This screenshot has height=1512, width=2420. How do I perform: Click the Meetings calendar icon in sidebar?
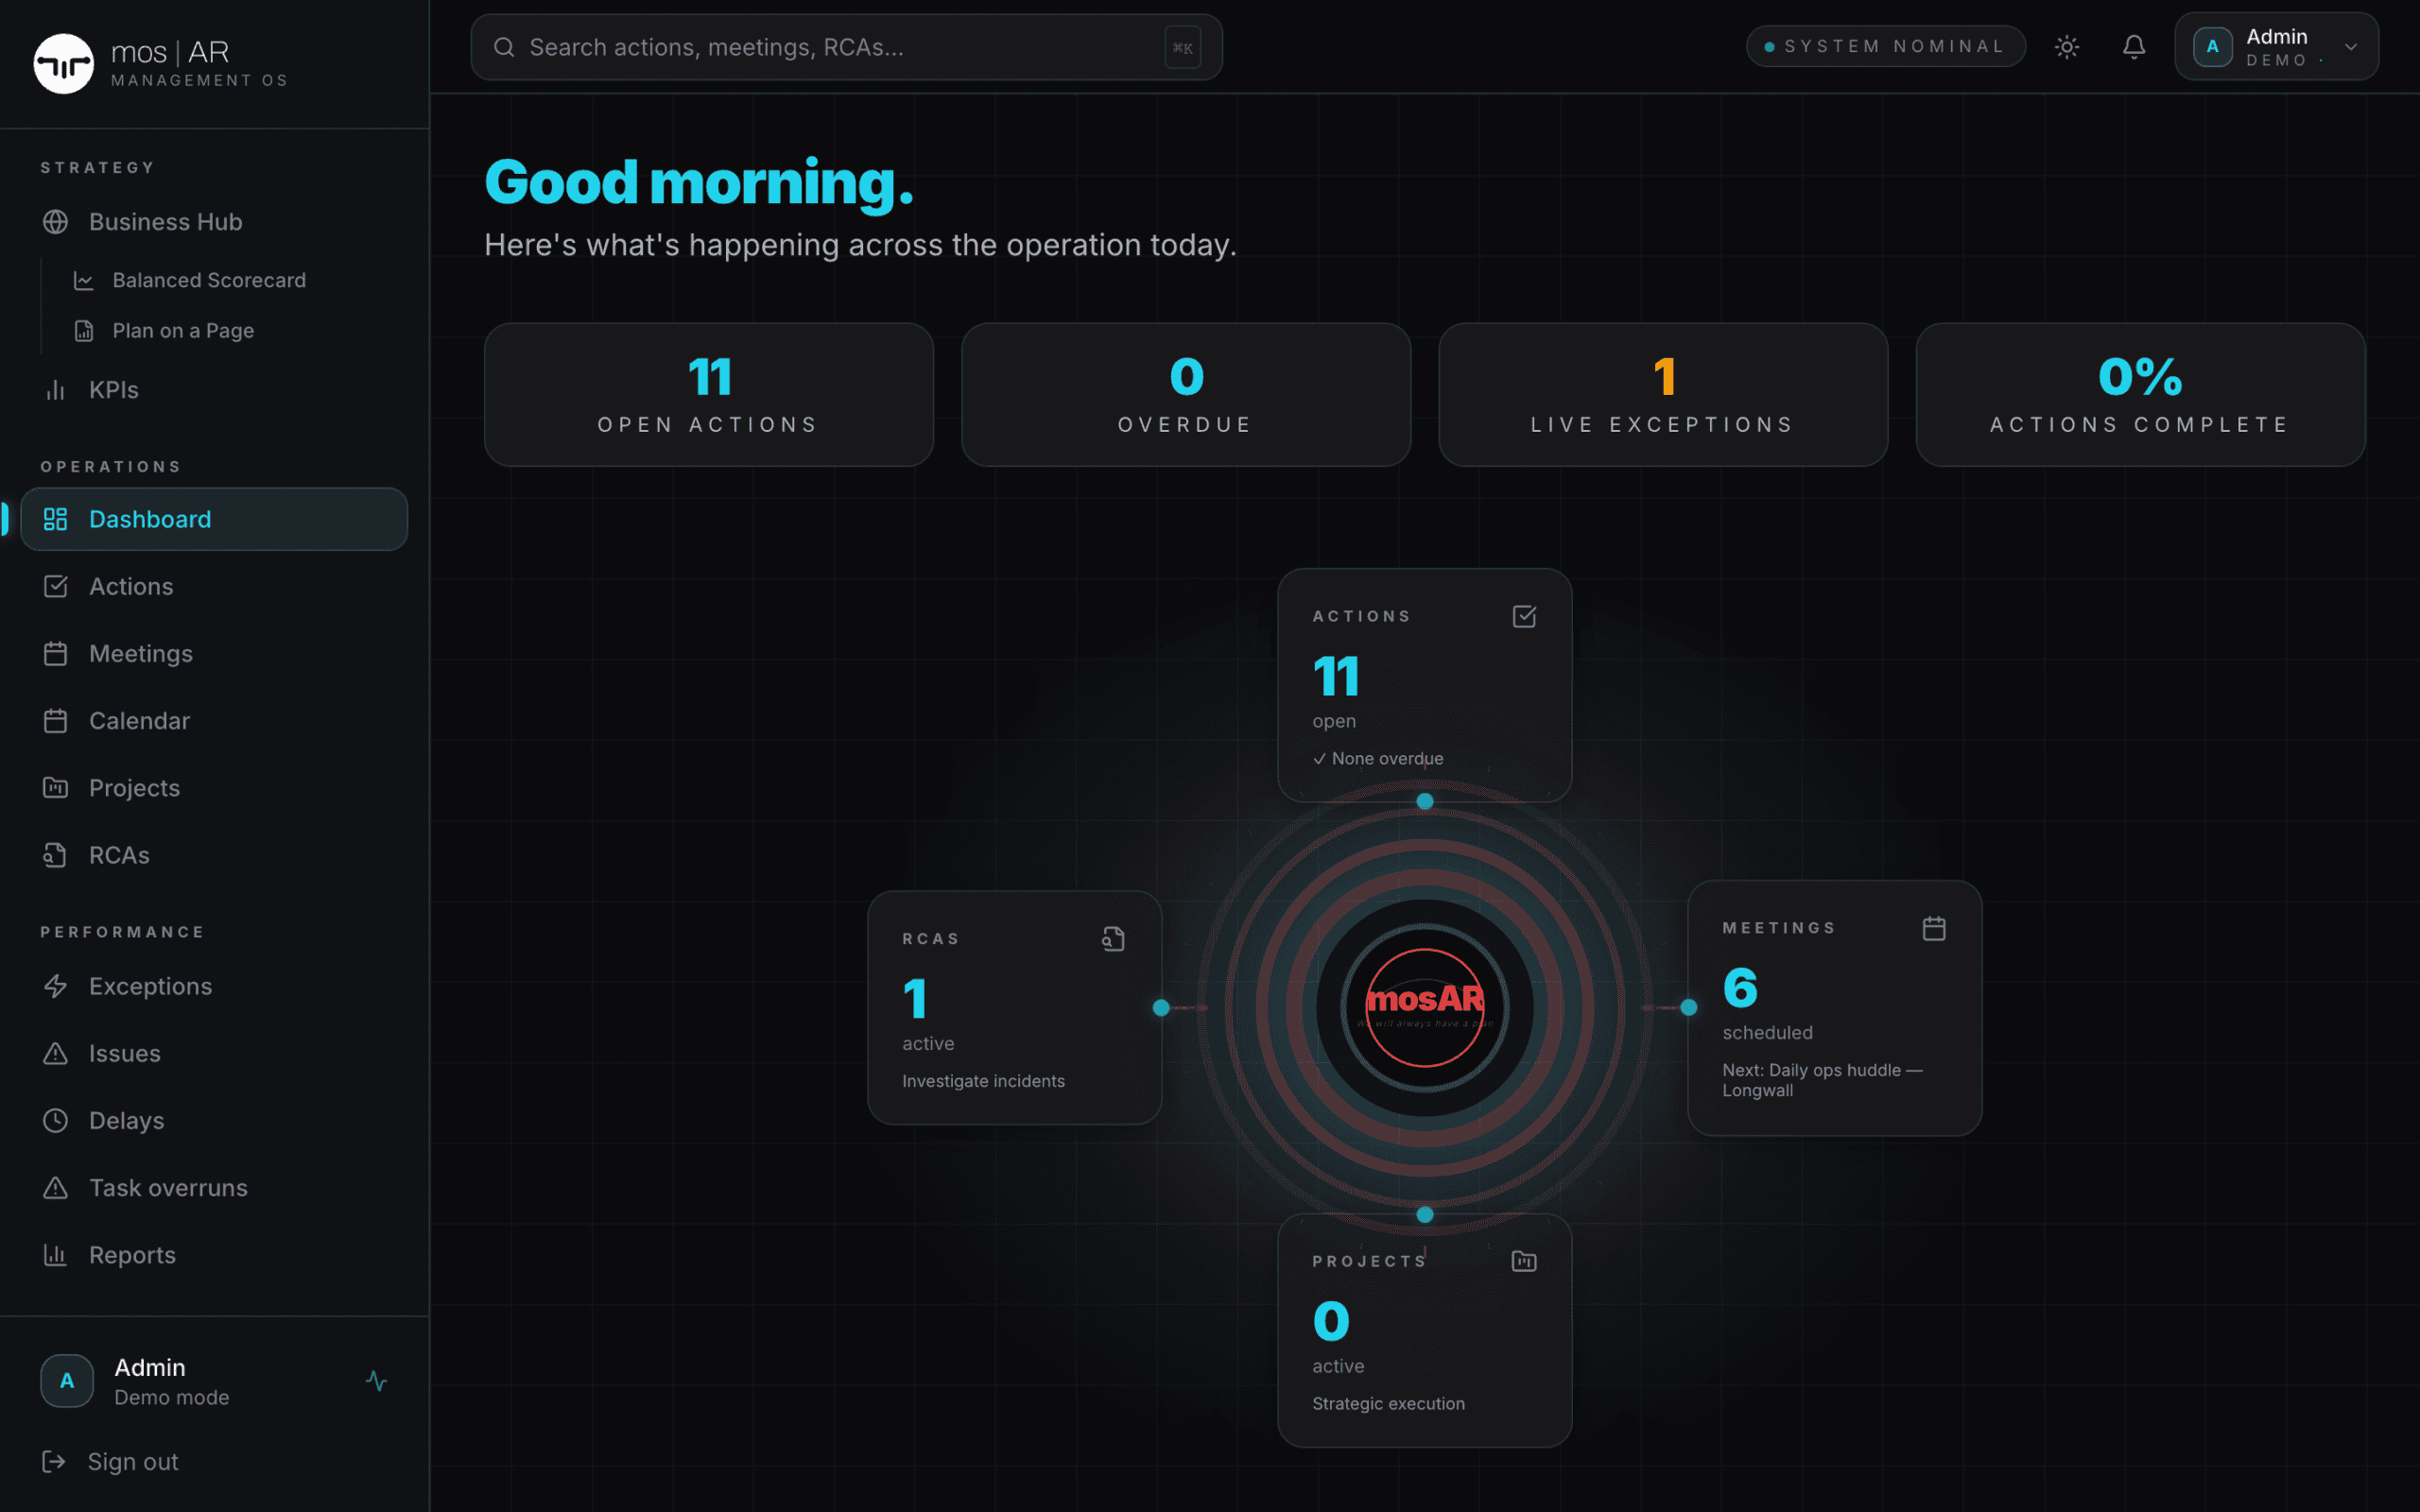pos(56,654)
